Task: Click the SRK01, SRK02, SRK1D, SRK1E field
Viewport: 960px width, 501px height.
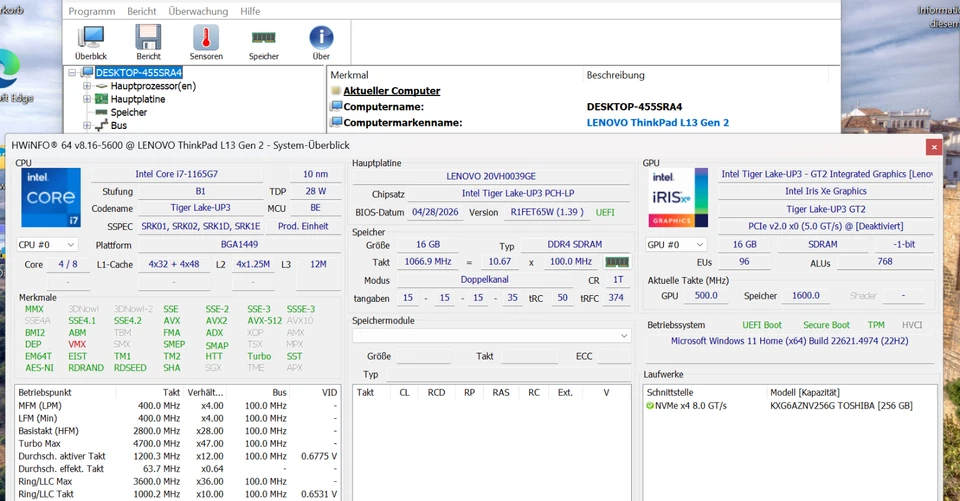Action: (x=201, y=226)
